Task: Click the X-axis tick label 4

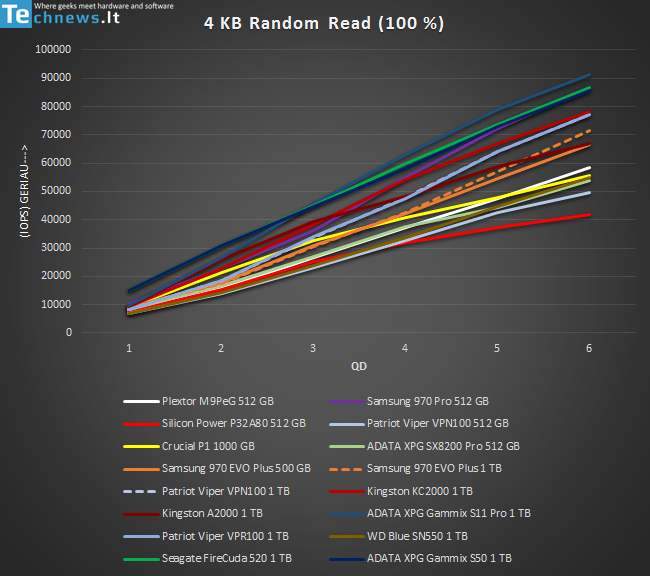Action: point(405,348)
